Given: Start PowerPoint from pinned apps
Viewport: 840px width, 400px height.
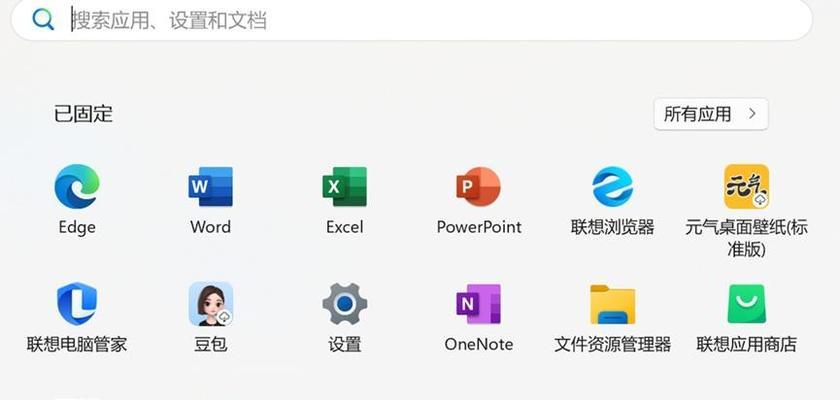Looking at the screenshot, I should [478, 186].
